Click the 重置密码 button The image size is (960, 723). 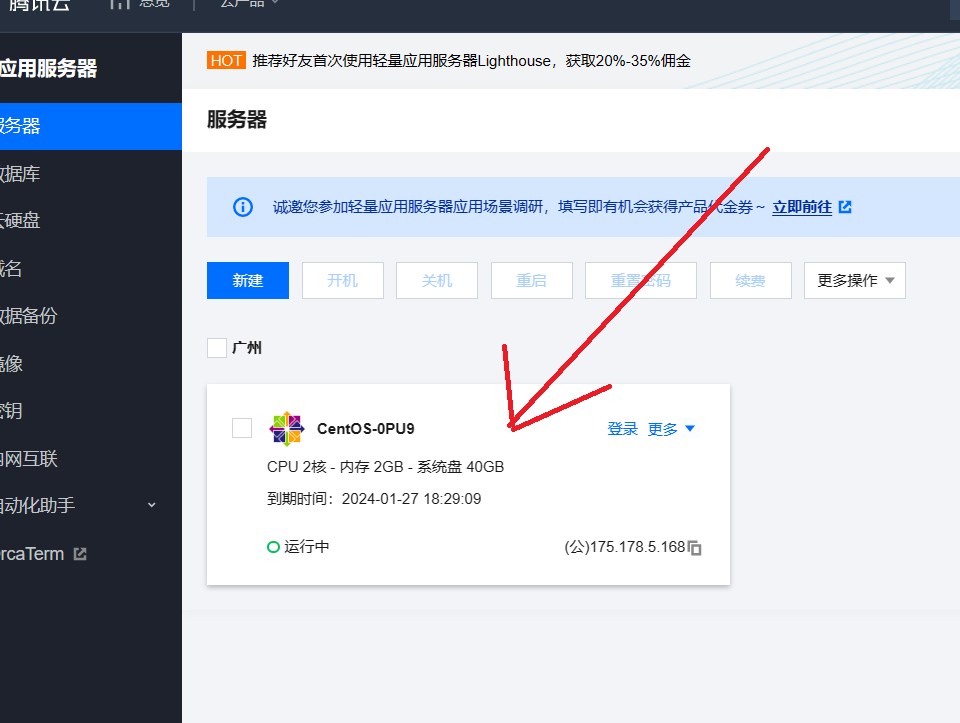click(x=640, y=280)
